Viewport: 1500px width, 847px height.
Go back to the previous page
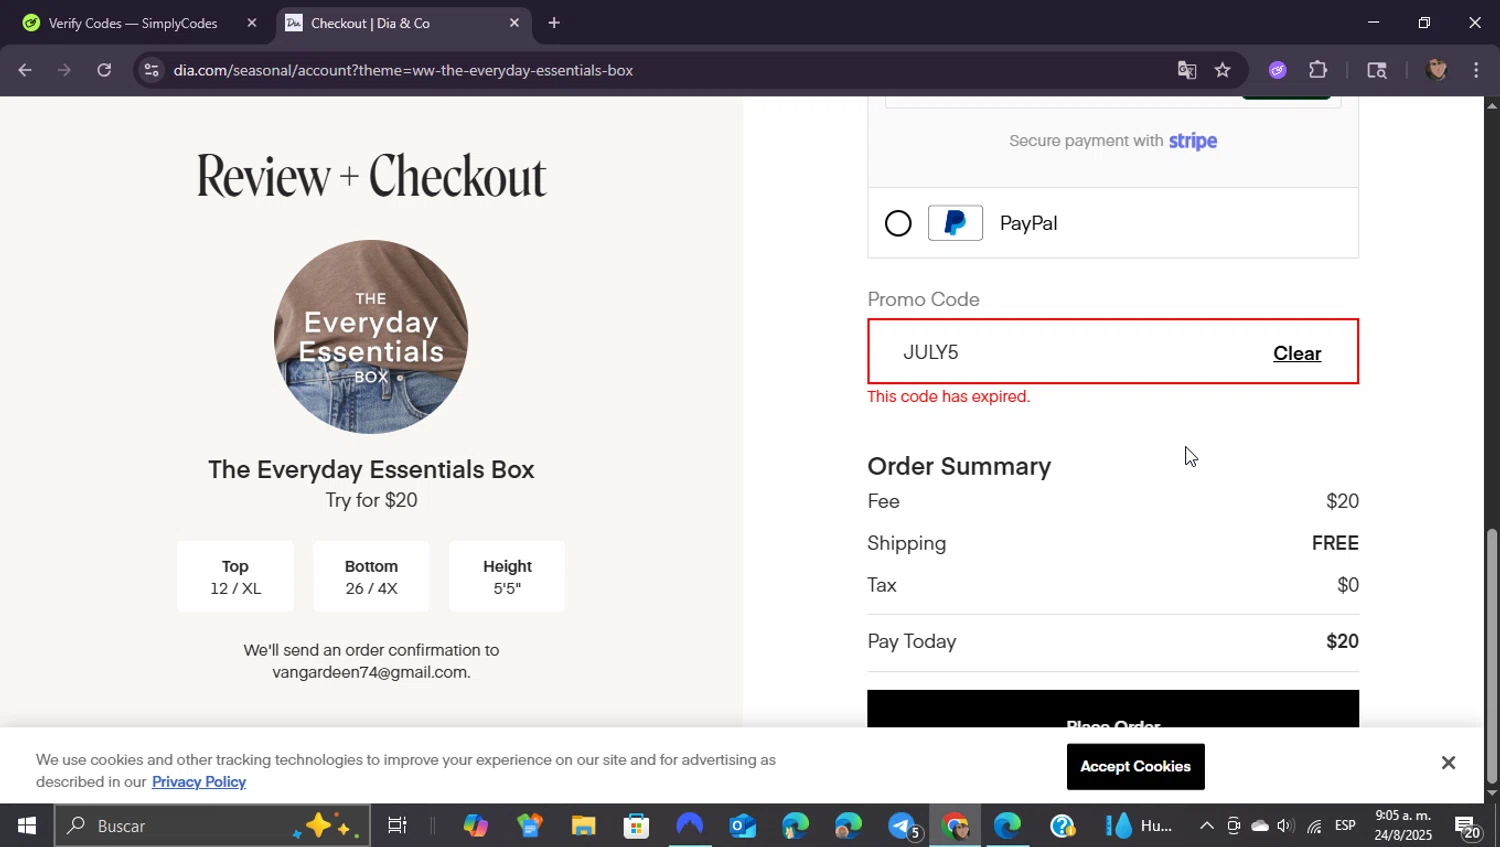pos(25,70)
